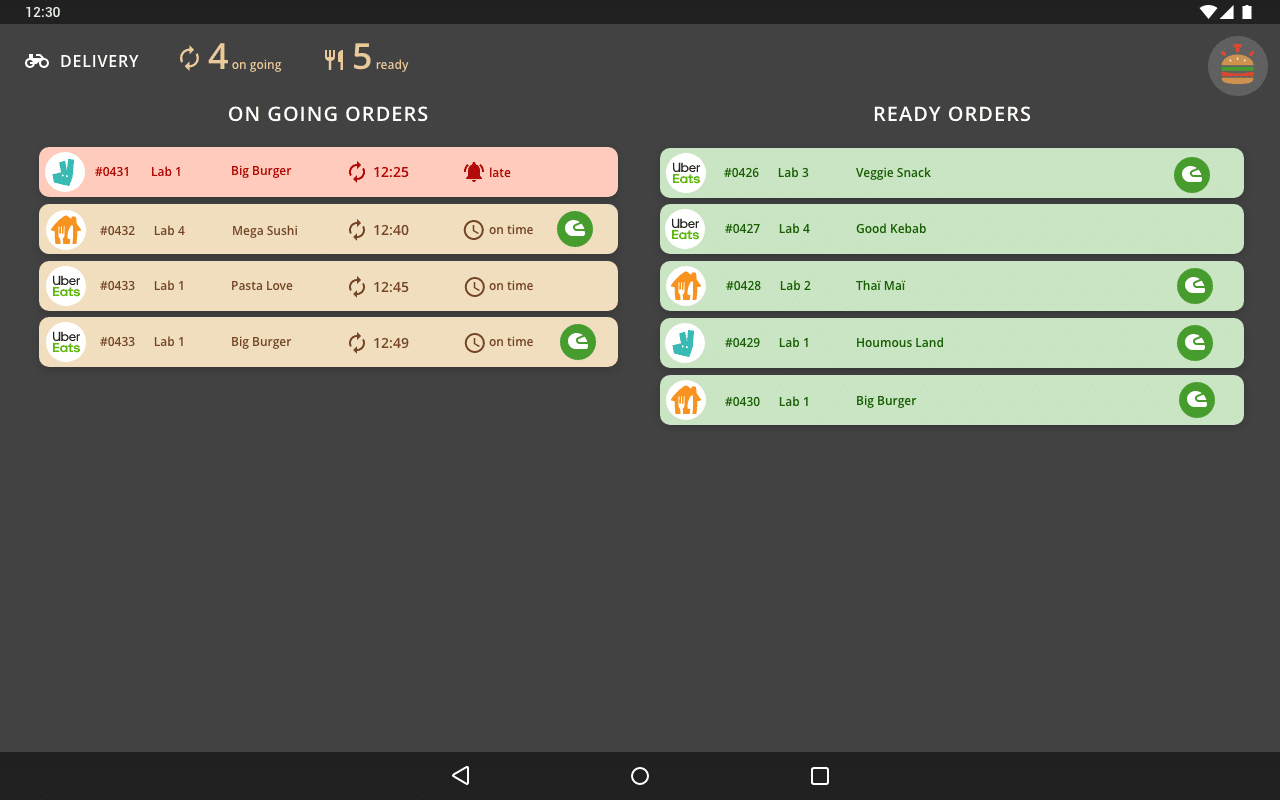Click on time status of 12:40 order

(x=511, y=230)
